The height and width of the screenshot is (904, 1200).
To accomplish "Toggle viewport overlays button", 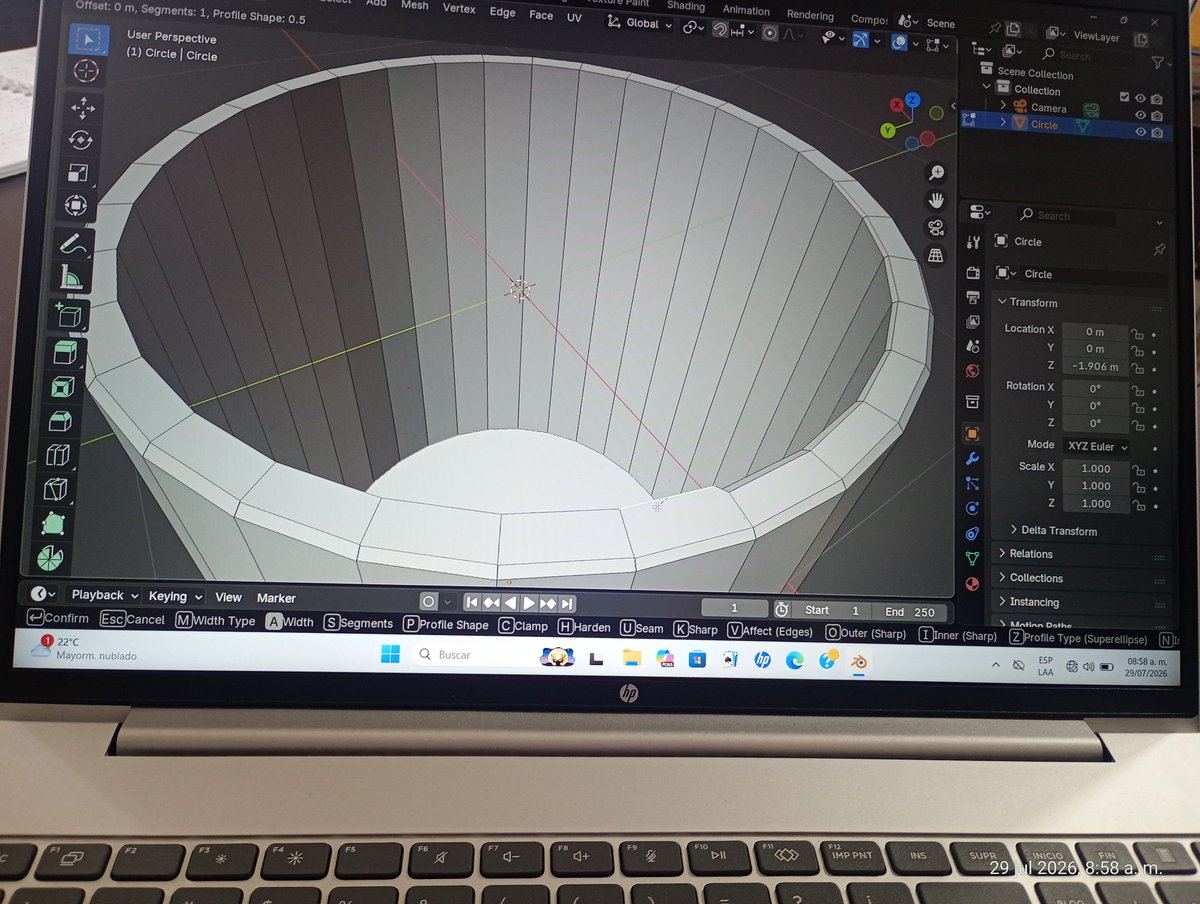I will coord(900,42).
